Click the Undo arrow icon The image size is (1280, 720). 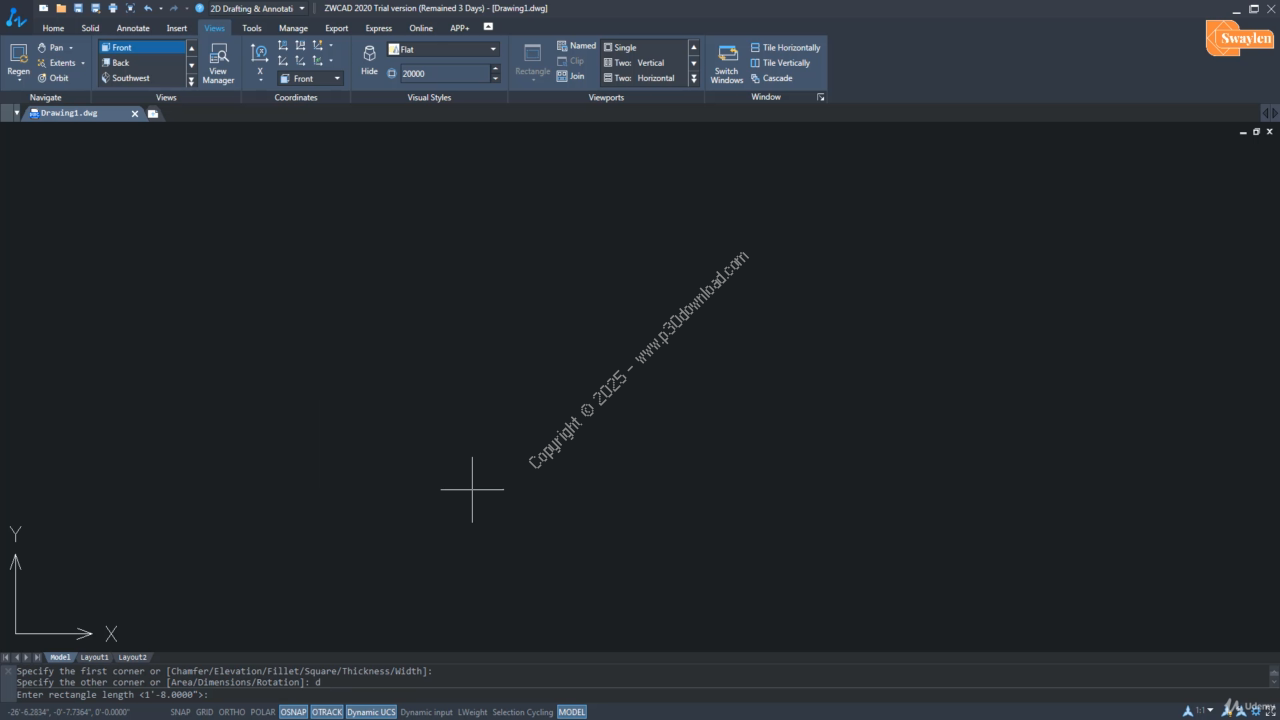(148, 8)
